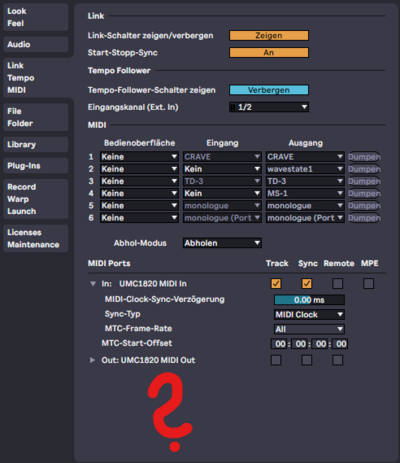Click the Dumpen button for row 1
400x463 pixels.
[x=364, y=157]
